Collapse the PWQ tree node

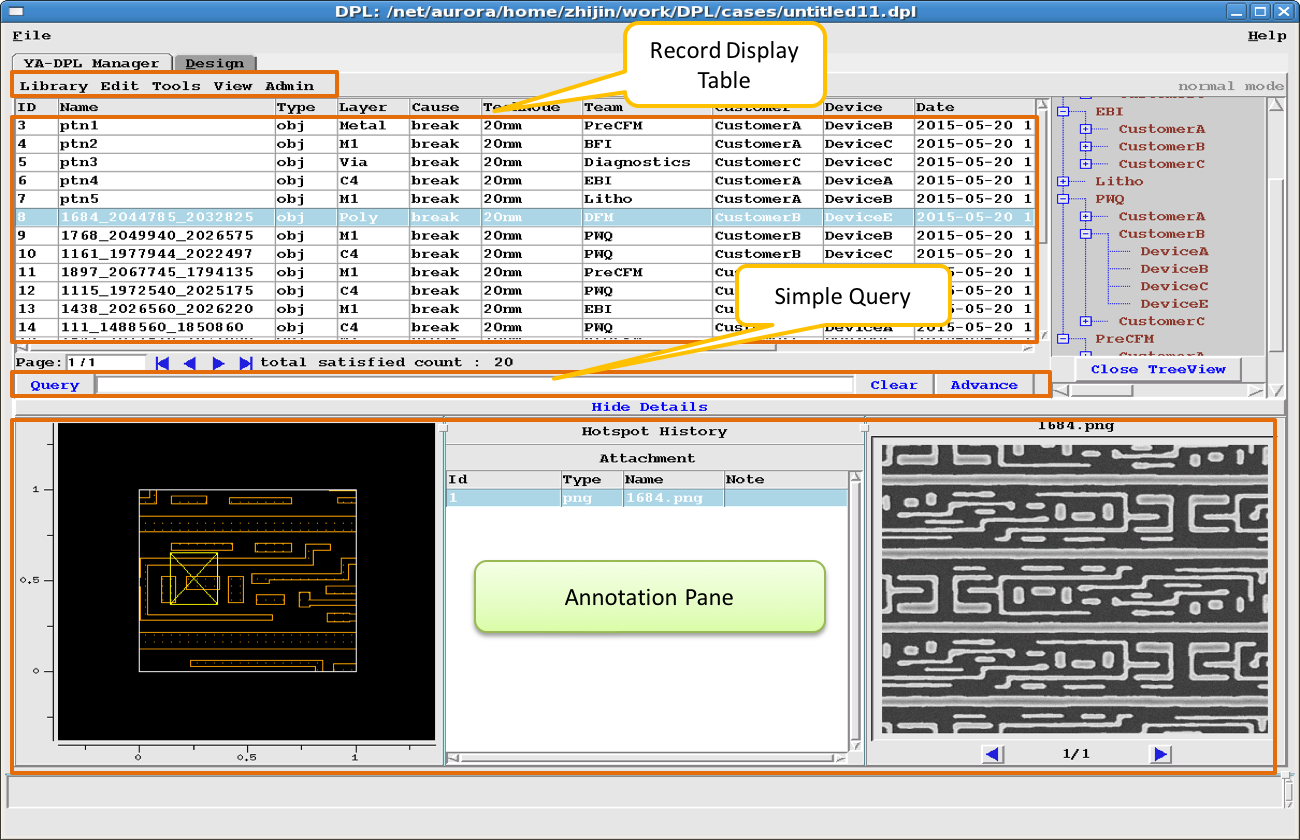click(1063, 199)
